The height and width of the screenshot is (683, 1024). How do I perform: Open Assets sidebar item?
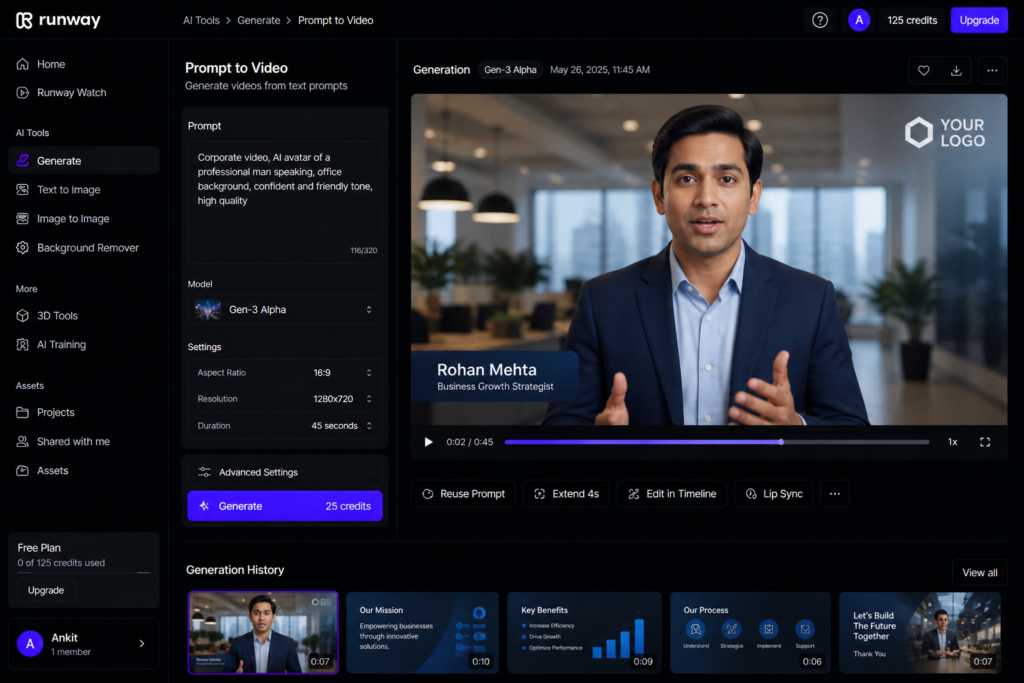coord(84,471)
